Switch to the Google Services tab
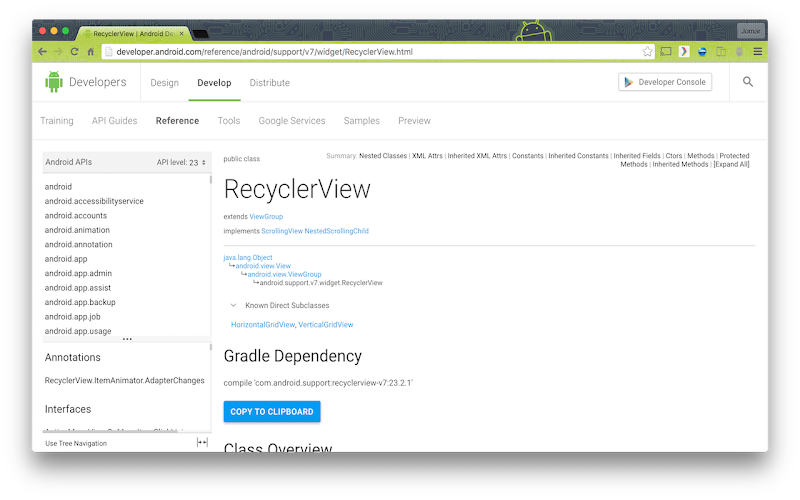This screenshot has height=500, width=800. (292, 121)
